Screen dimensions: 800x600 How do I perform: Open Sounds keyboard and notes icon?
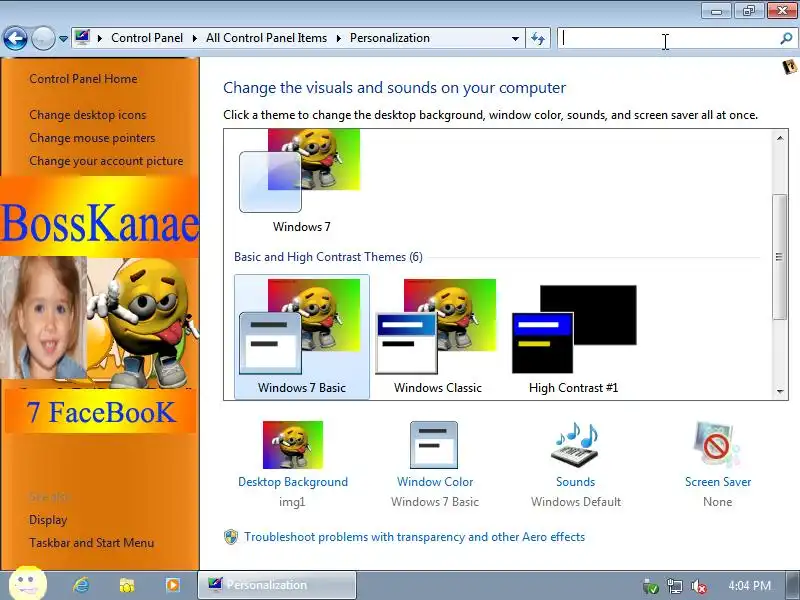coord(576,444)
